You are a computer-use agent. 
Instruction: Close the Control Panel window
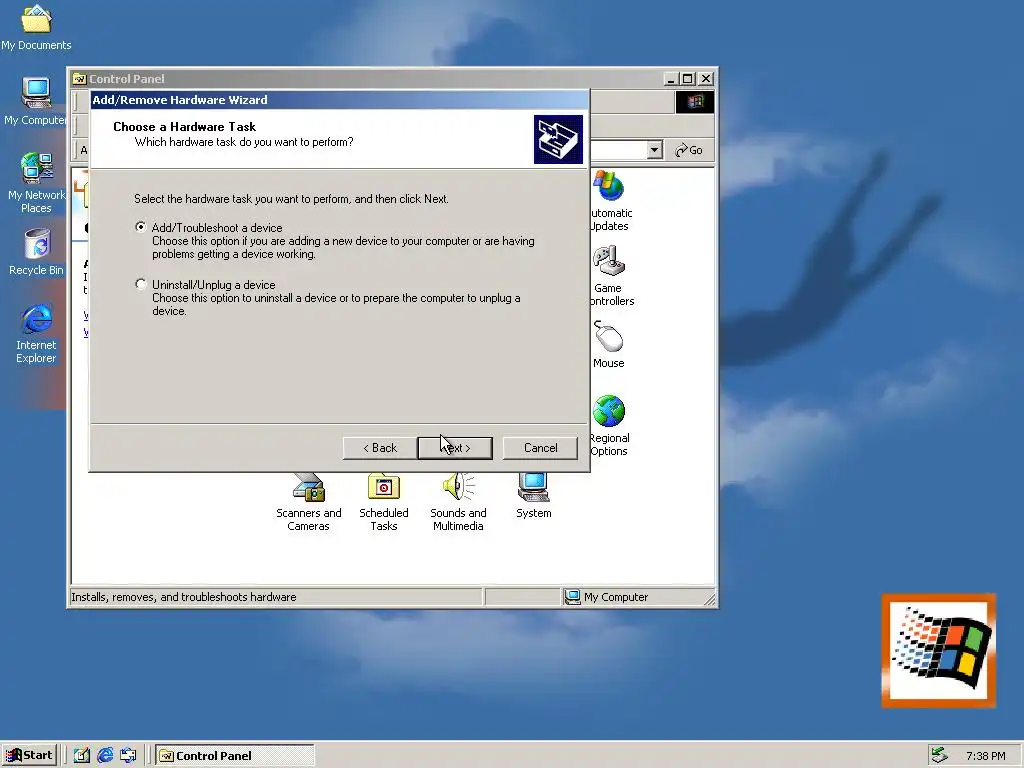click(x=706, y=79)
